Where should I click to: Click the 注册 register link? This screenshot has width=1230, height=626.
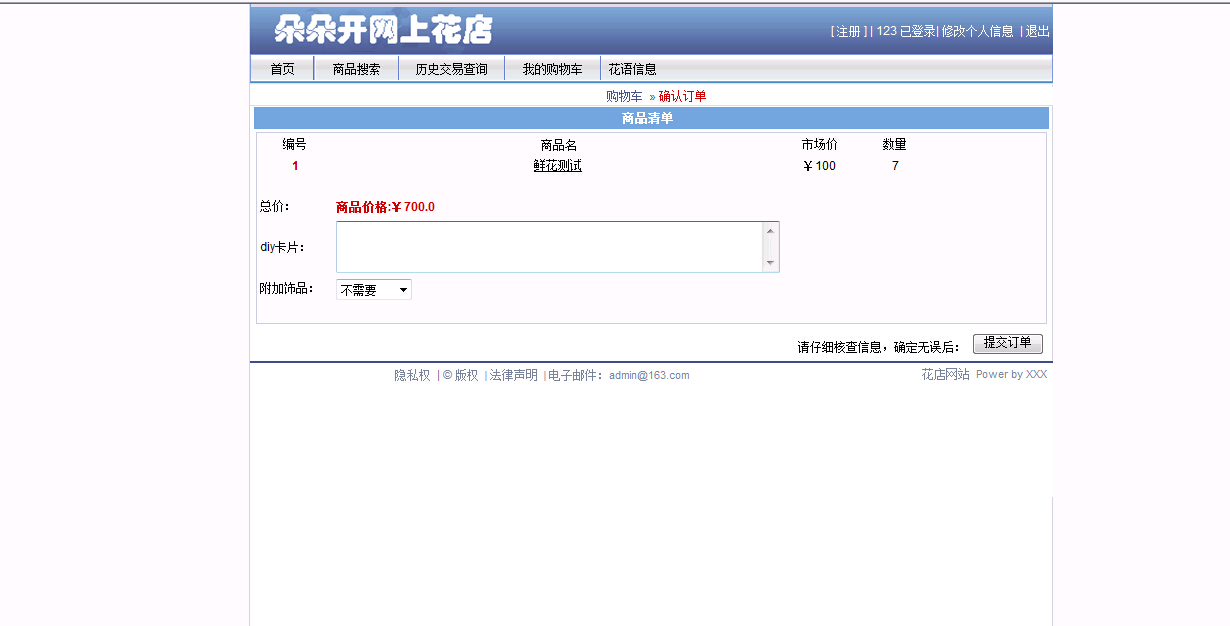coord(848,31)
